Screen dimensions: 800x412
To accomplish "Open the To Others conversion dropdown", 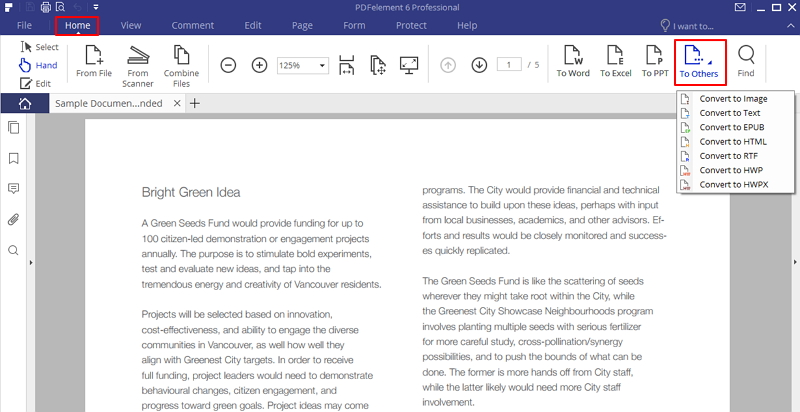I will coord(699,62).
